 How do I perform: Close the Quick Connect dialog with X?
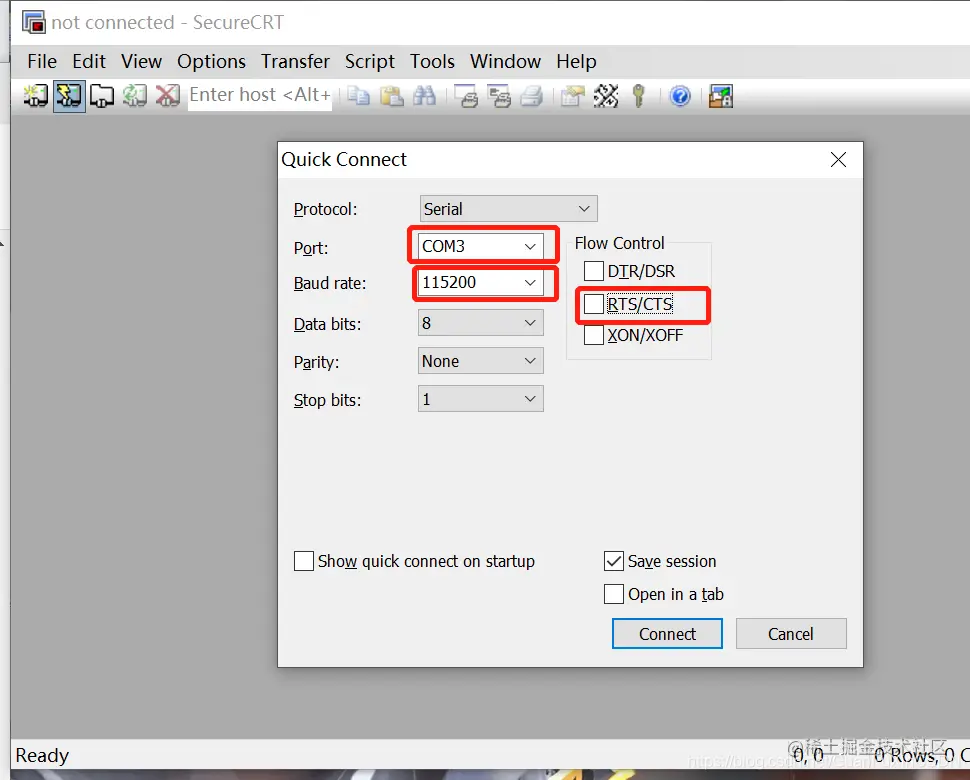[838, 160]
